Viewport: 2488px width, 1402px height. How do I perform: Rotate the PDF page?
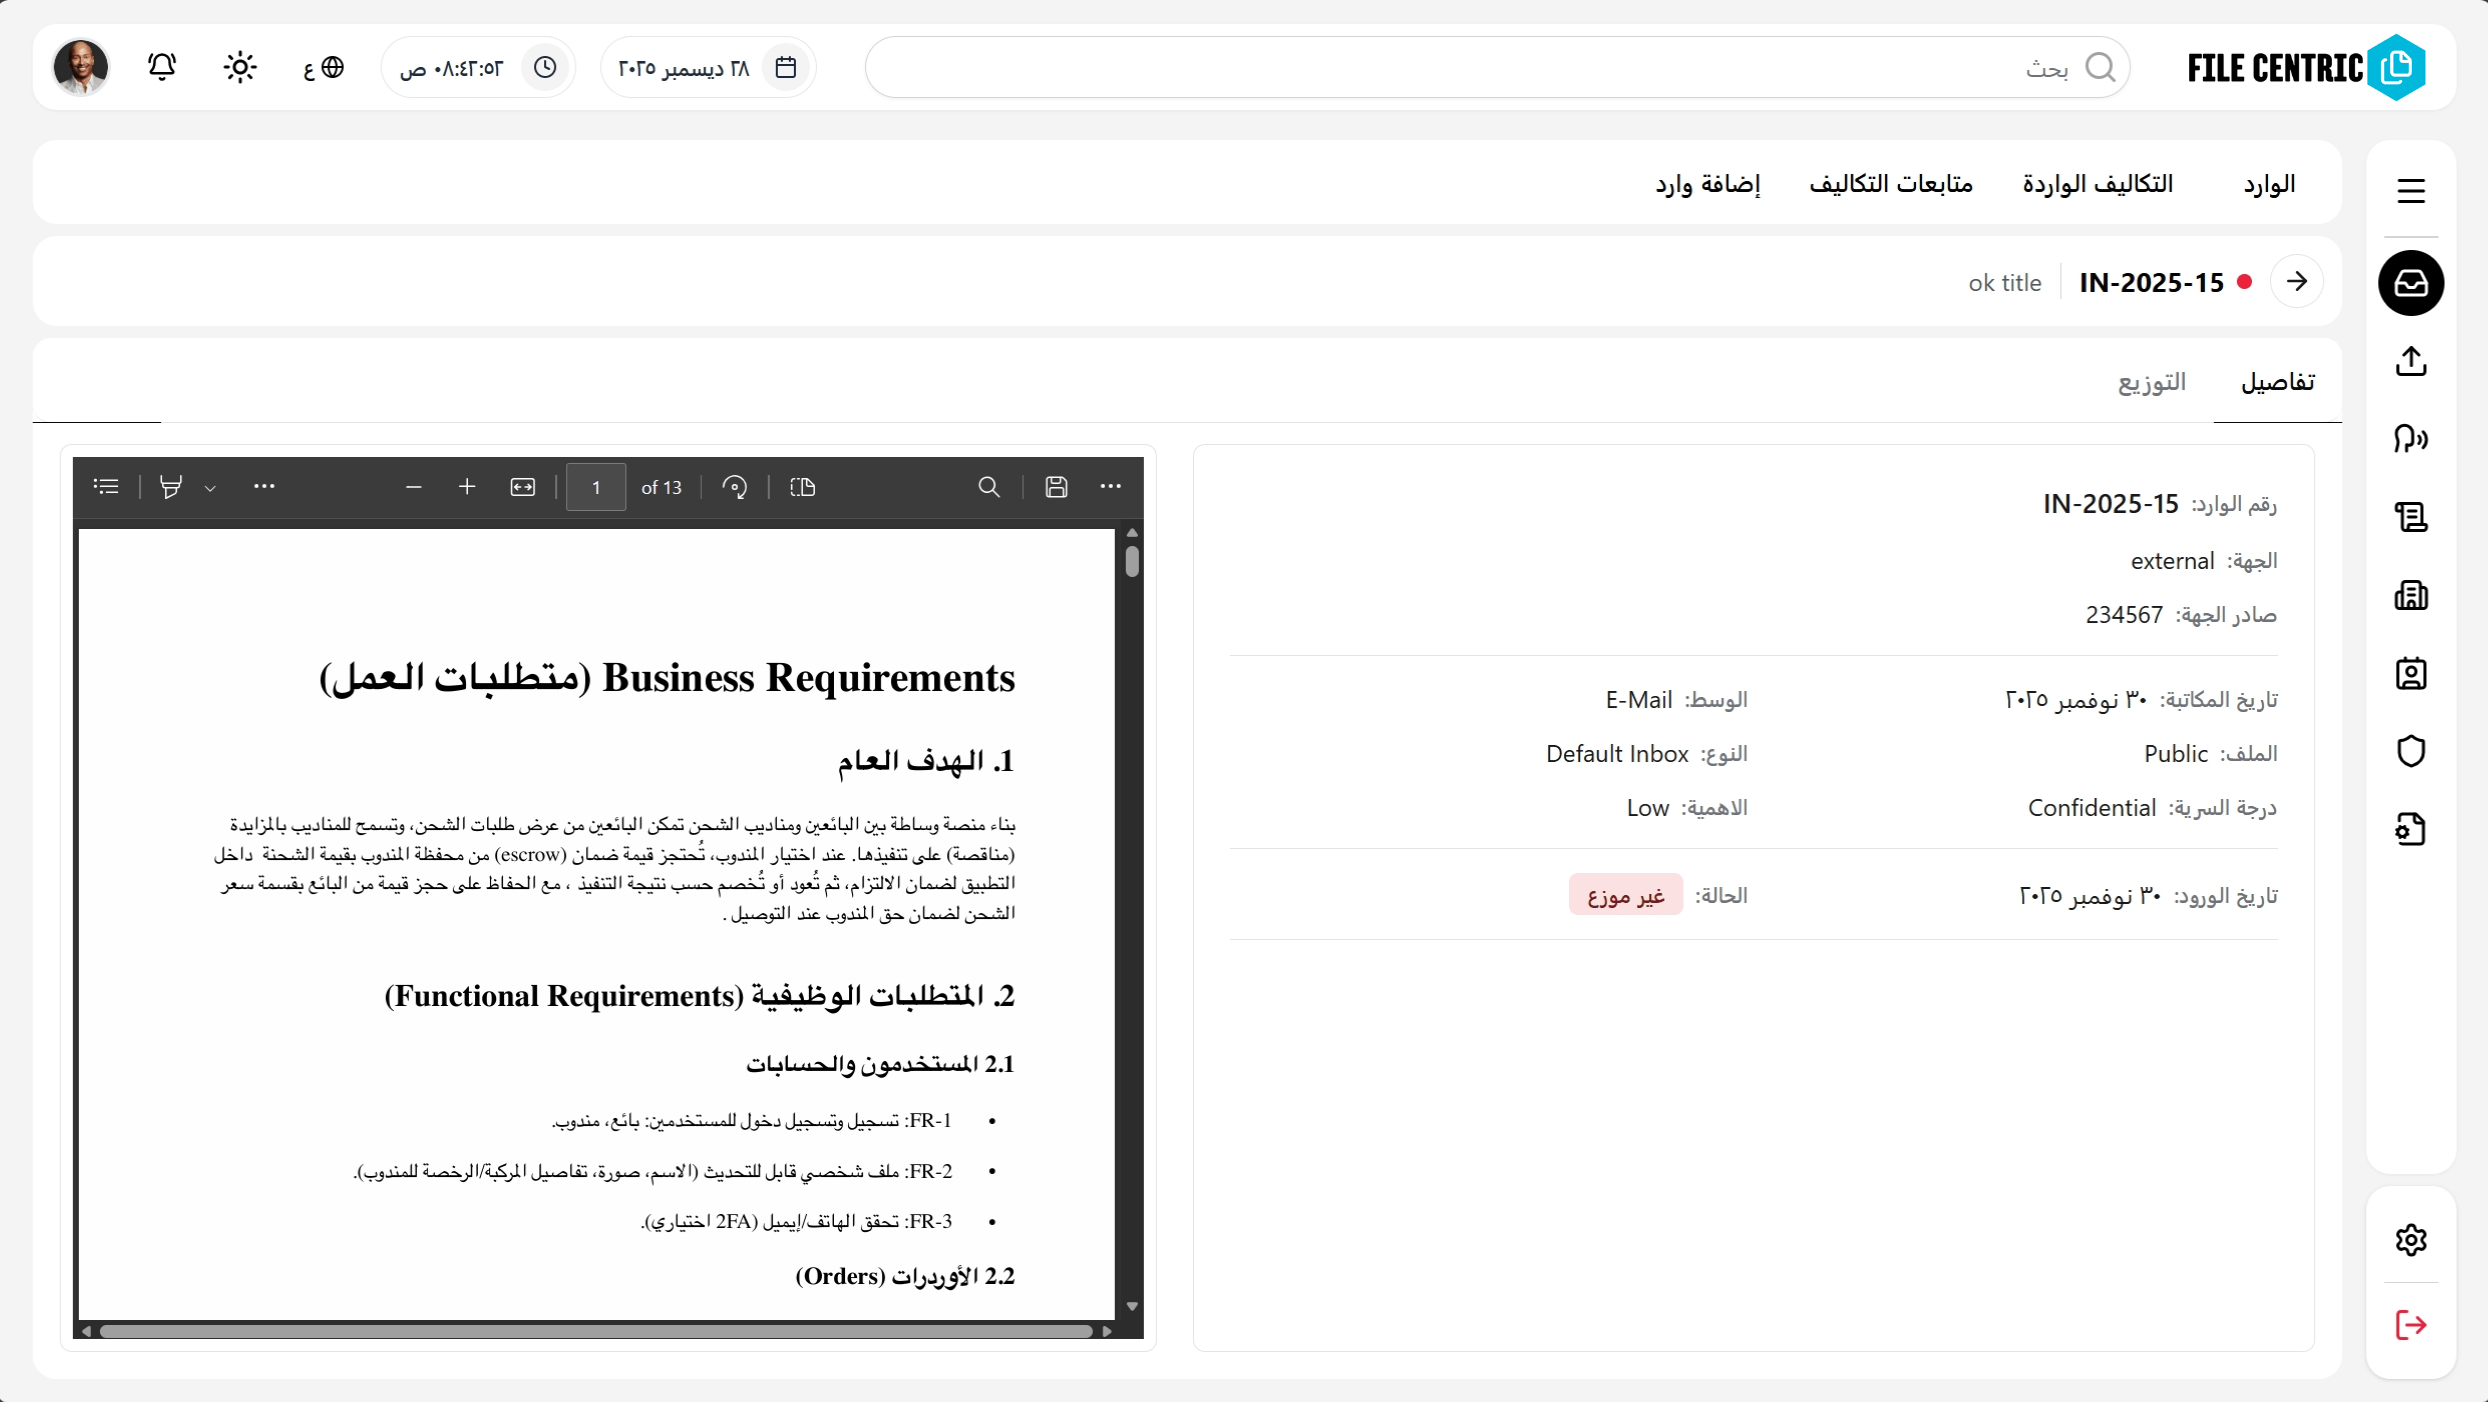(x=734, y=486)
